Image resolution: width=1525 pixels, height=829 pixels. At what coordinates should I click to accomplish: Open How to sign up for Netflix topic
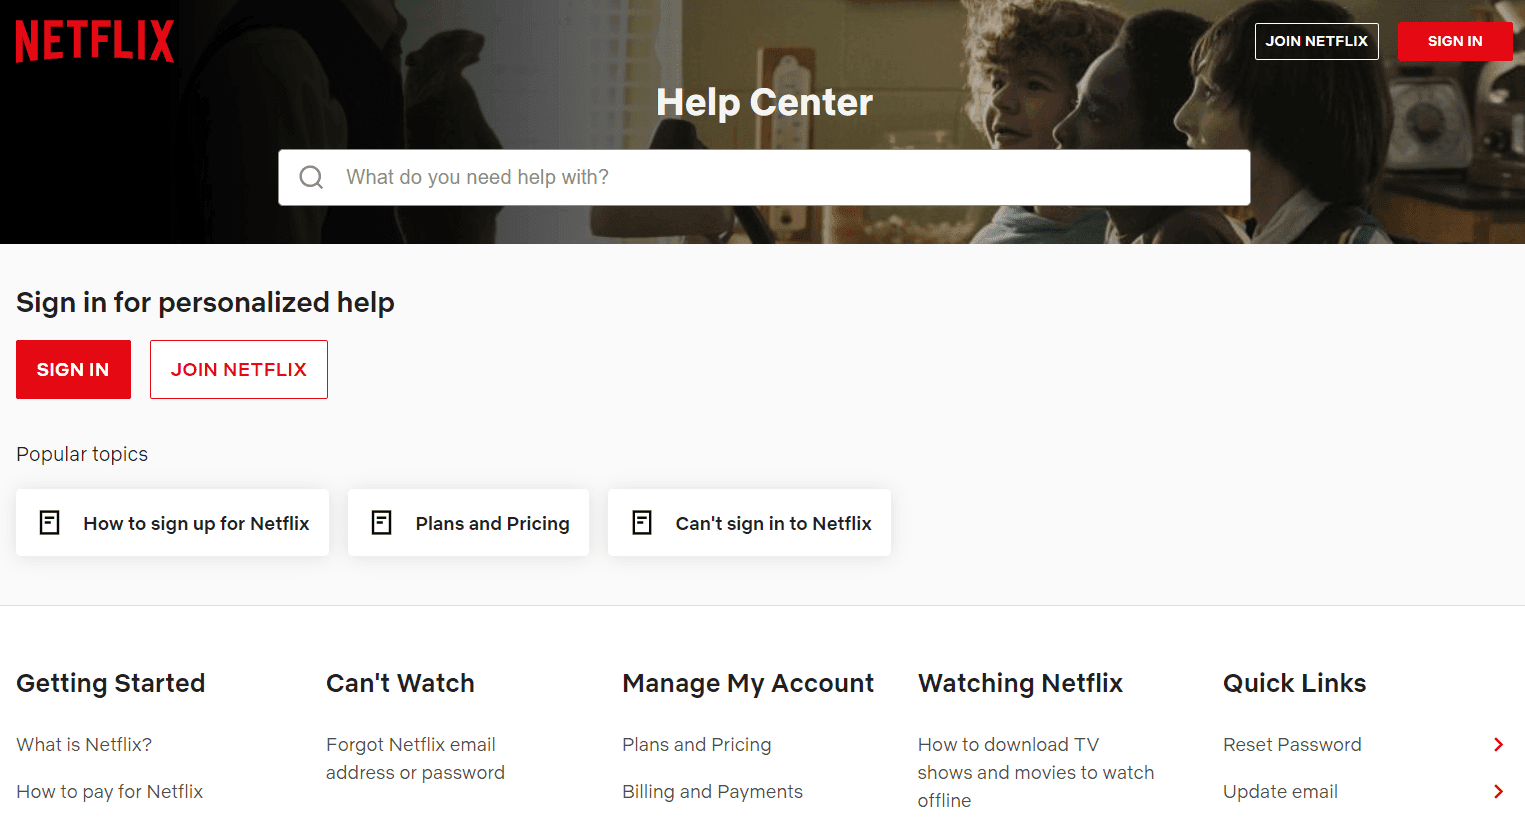coord(172,522)
